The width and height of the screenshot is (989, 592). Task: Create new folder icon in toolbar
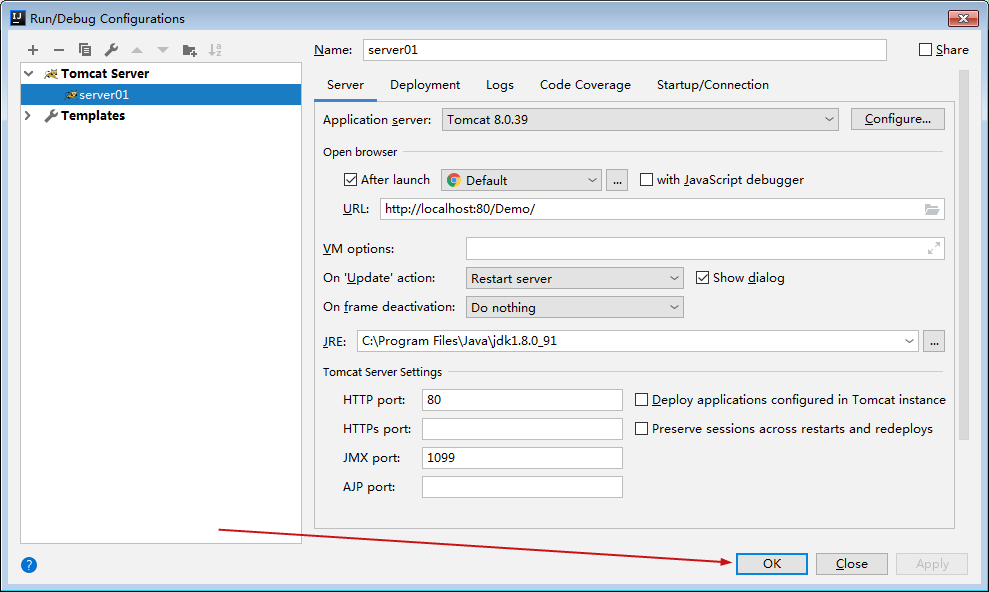189,50
